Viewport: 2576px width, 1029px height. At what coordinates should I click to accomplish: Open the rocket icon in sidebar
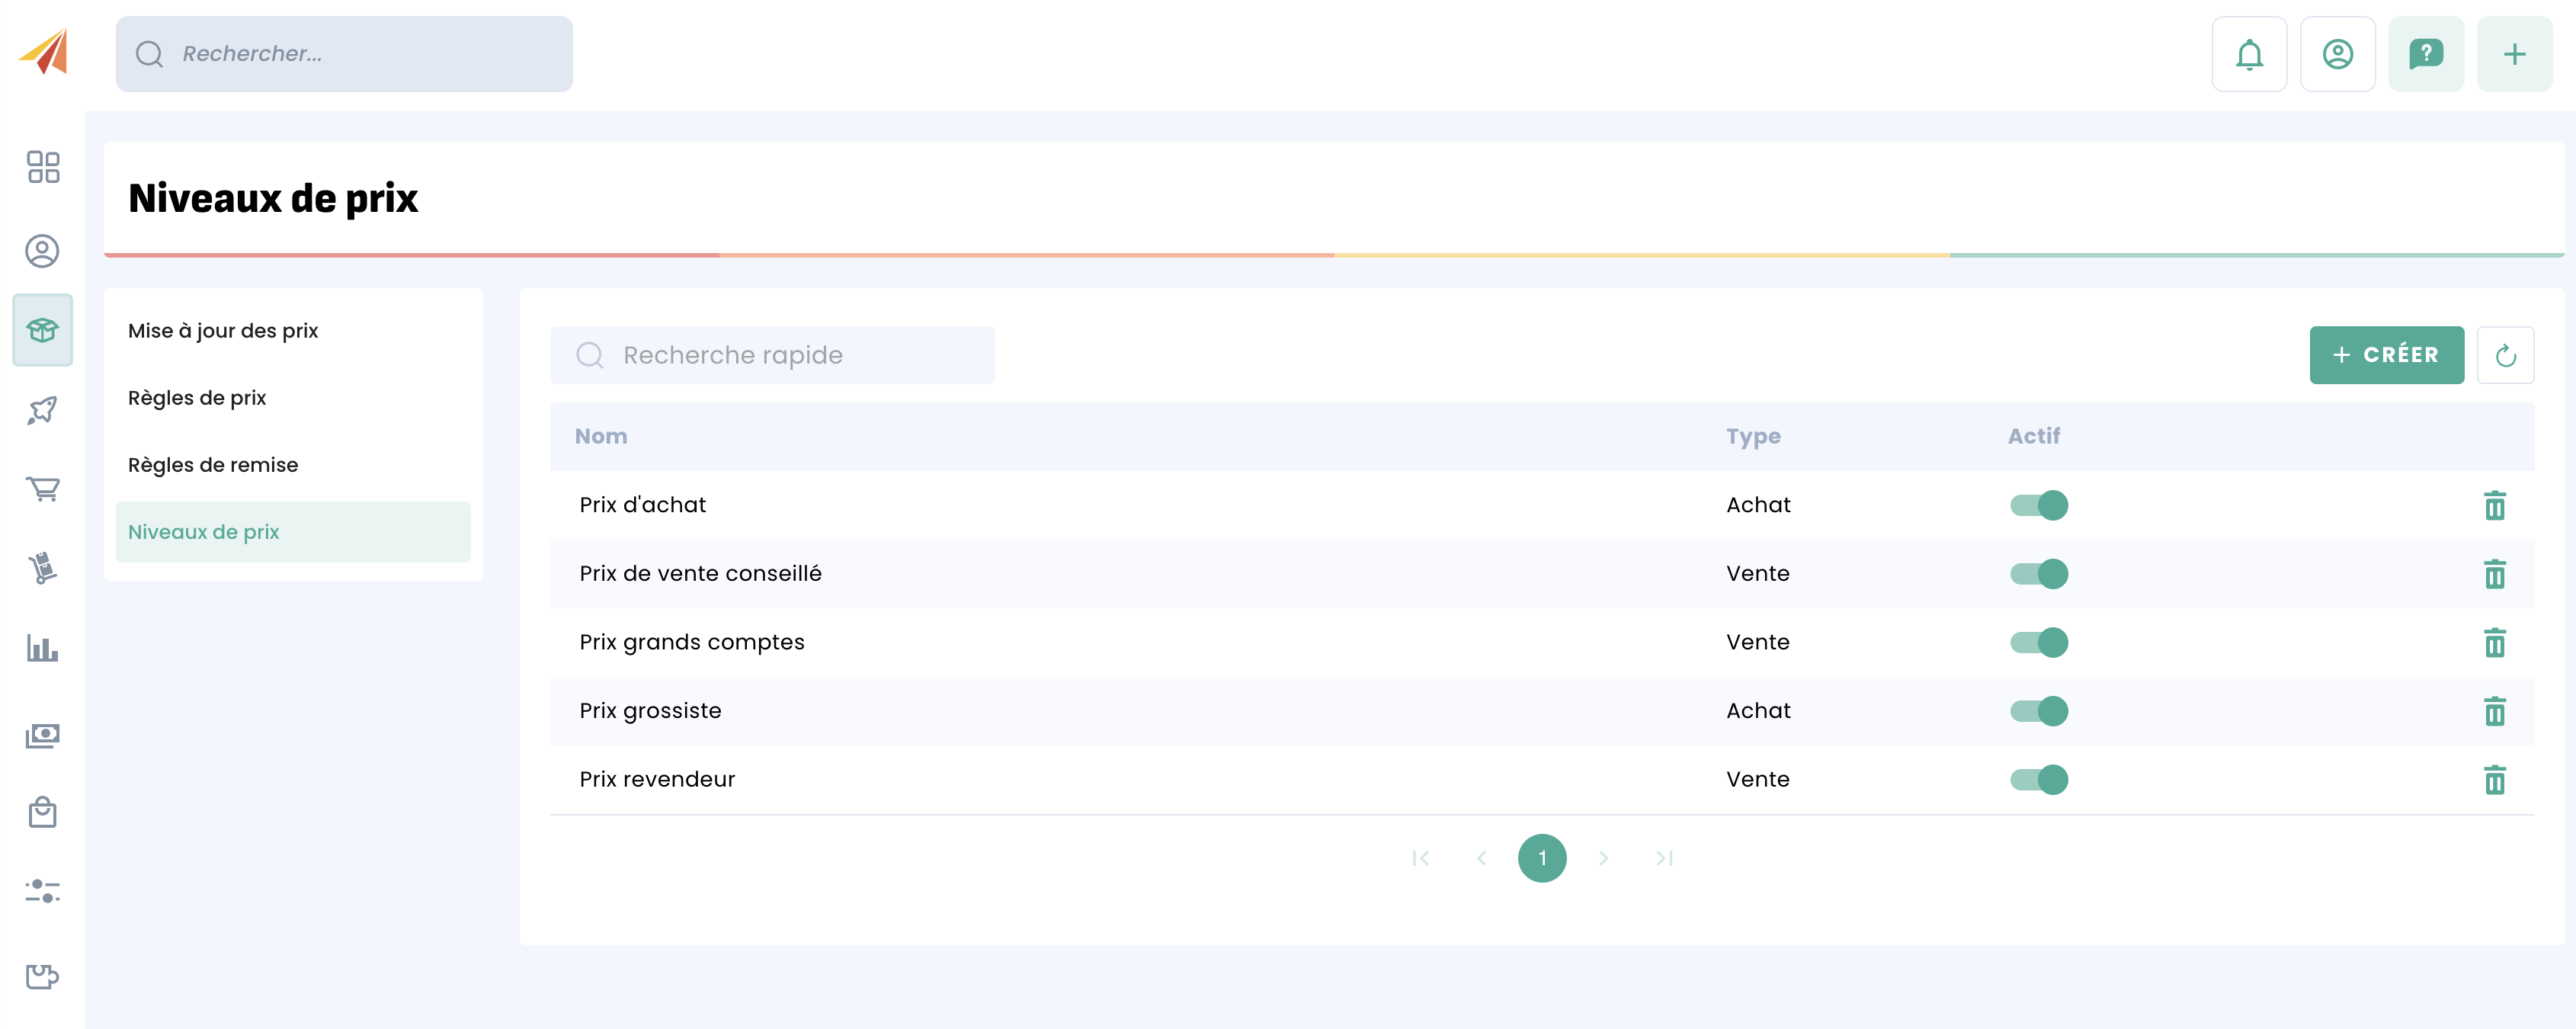point(43,410)
